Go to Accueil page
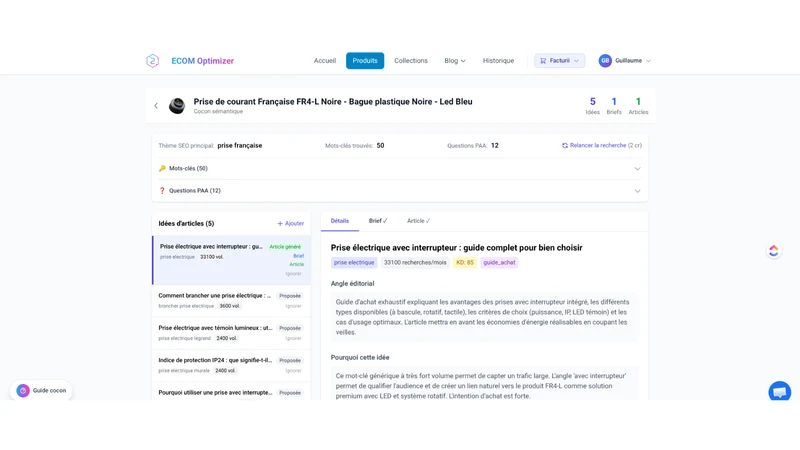The image size is (800, 450). pyautogui.click(x=324, y=61)
